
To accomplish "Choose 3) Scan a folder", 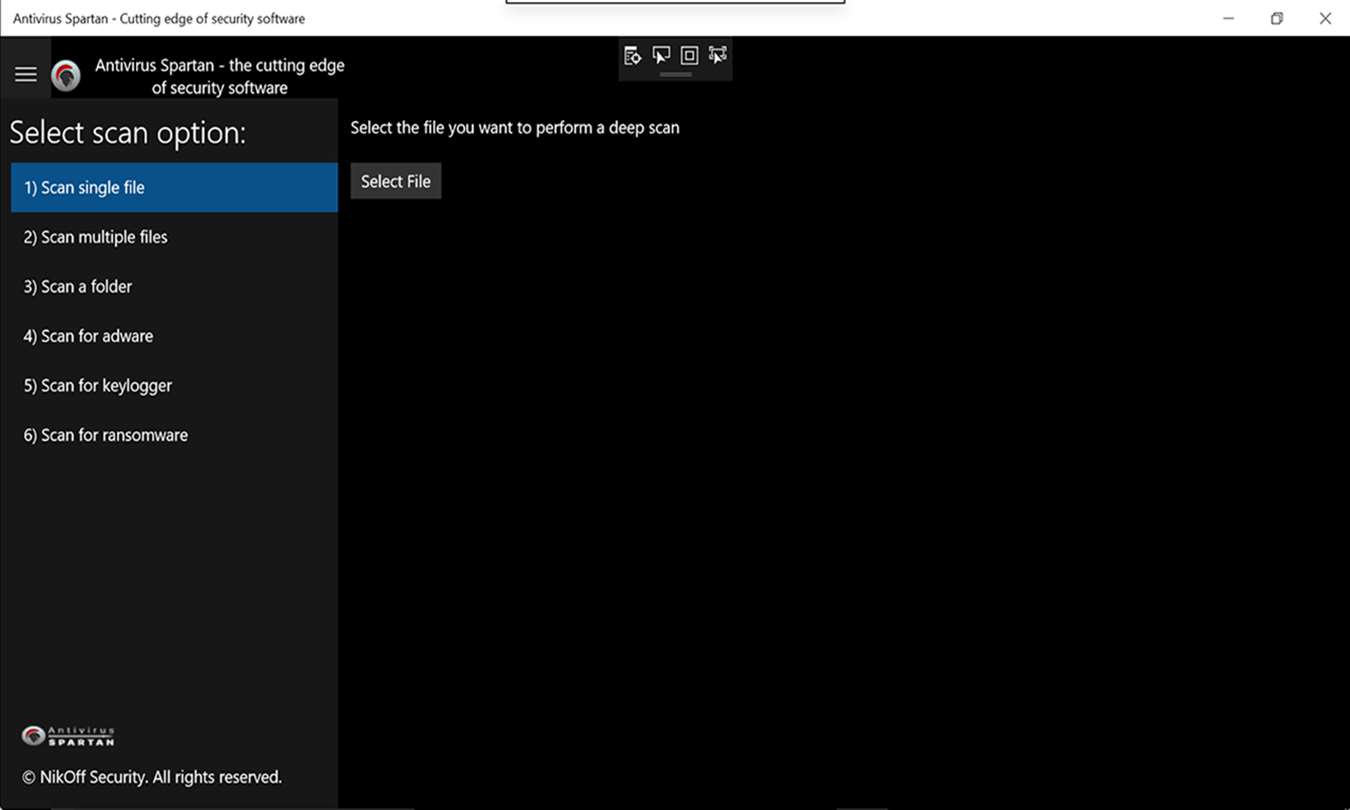I will [x=174, y=287].
